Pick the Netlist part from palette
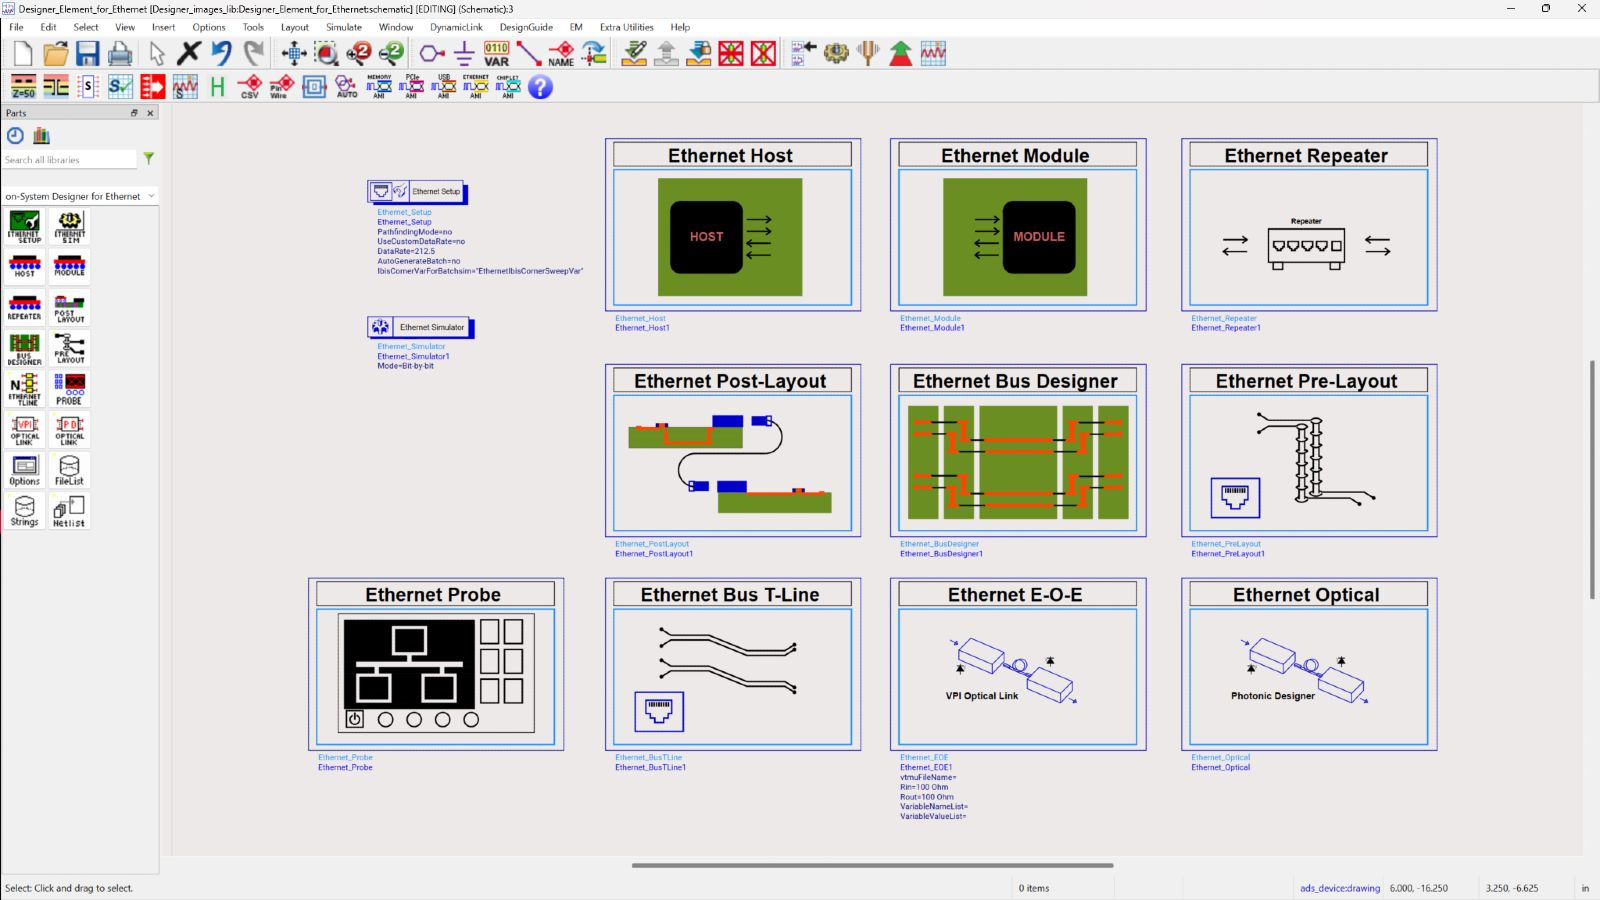 click(x=70, y=511)
